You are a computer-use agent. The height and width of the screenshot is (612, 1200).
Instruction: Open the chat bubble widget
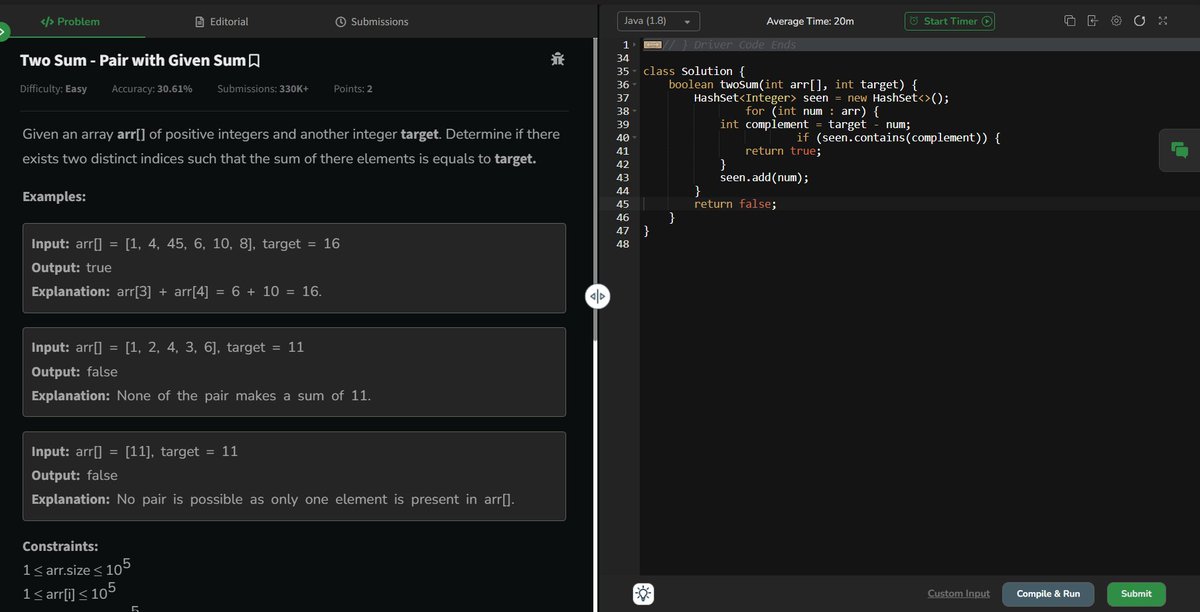(1178, 149)
